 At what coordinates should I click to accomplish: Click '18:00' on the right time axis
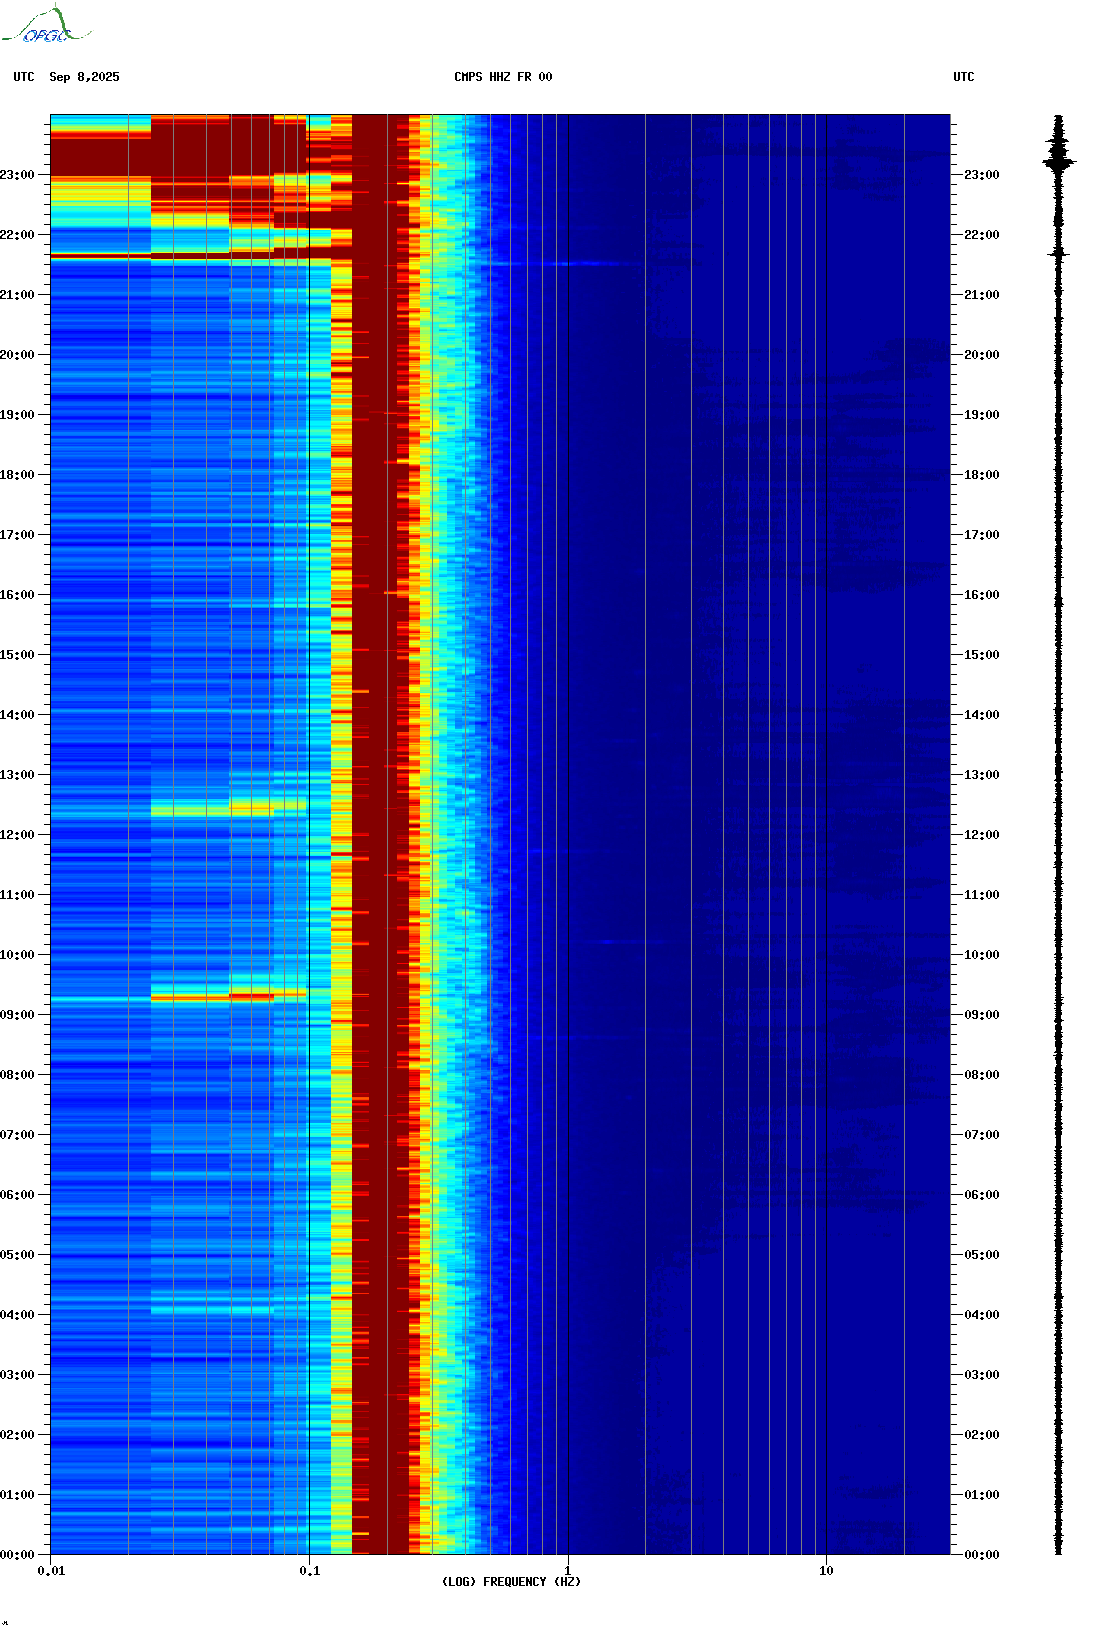[981, 475]
